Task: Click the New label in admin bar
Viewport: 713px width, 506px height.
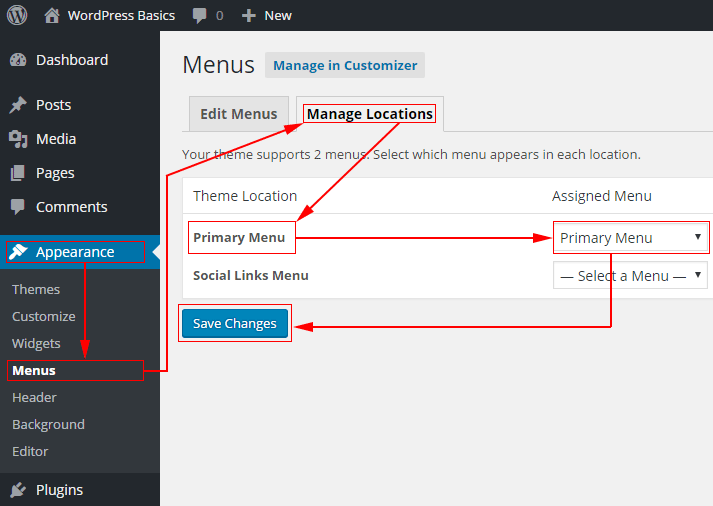Action: (x=278, y=15)
